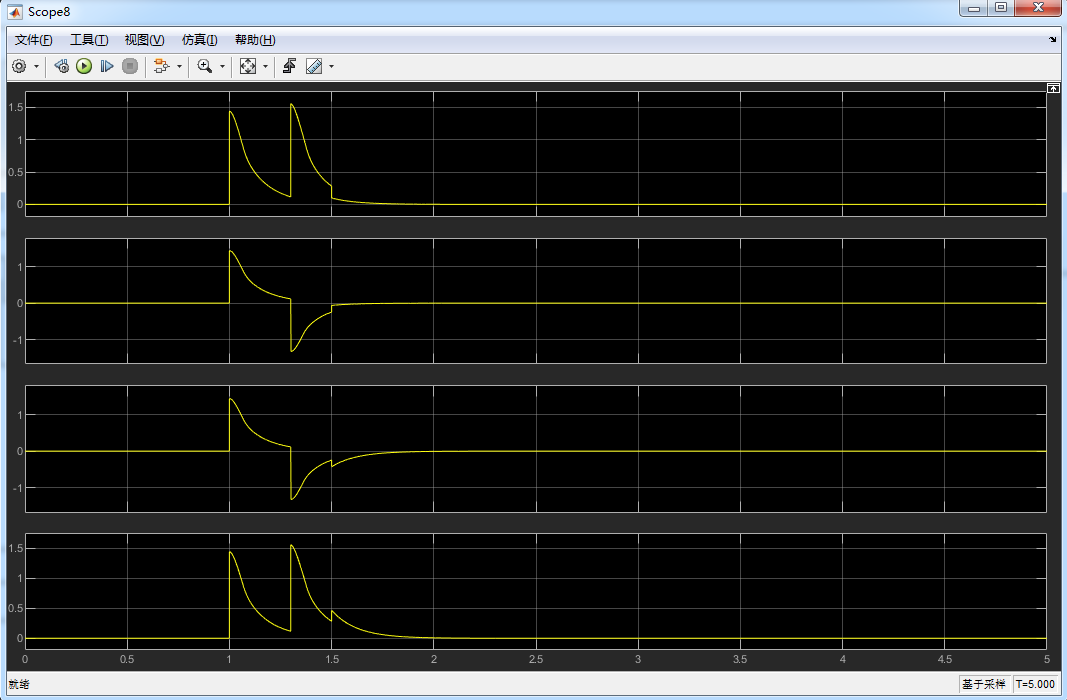Run the simulation with the play button
1067x700 pixels.
[84, 66]
